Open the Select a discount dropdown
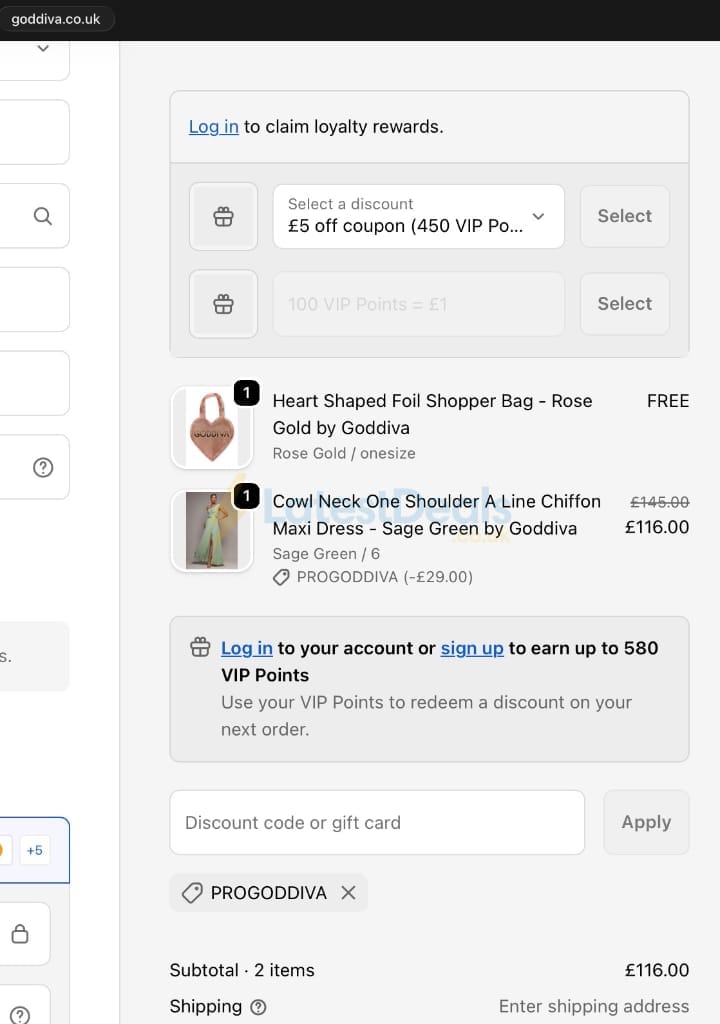Image resolution: width=720 pixels, height=1024 pixels. [418, 216]
